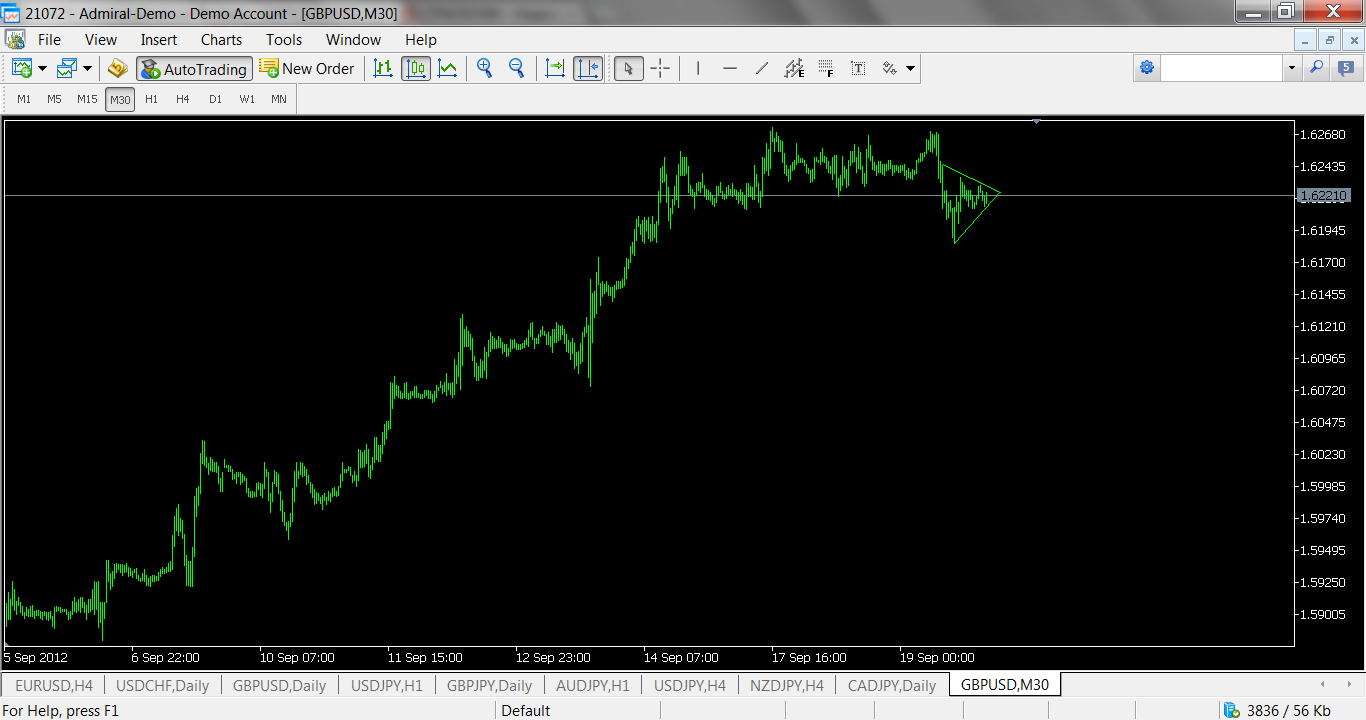Select the Arrows tool icon
This screenshot has height=720, width=1366.
[x=889, y=69]
